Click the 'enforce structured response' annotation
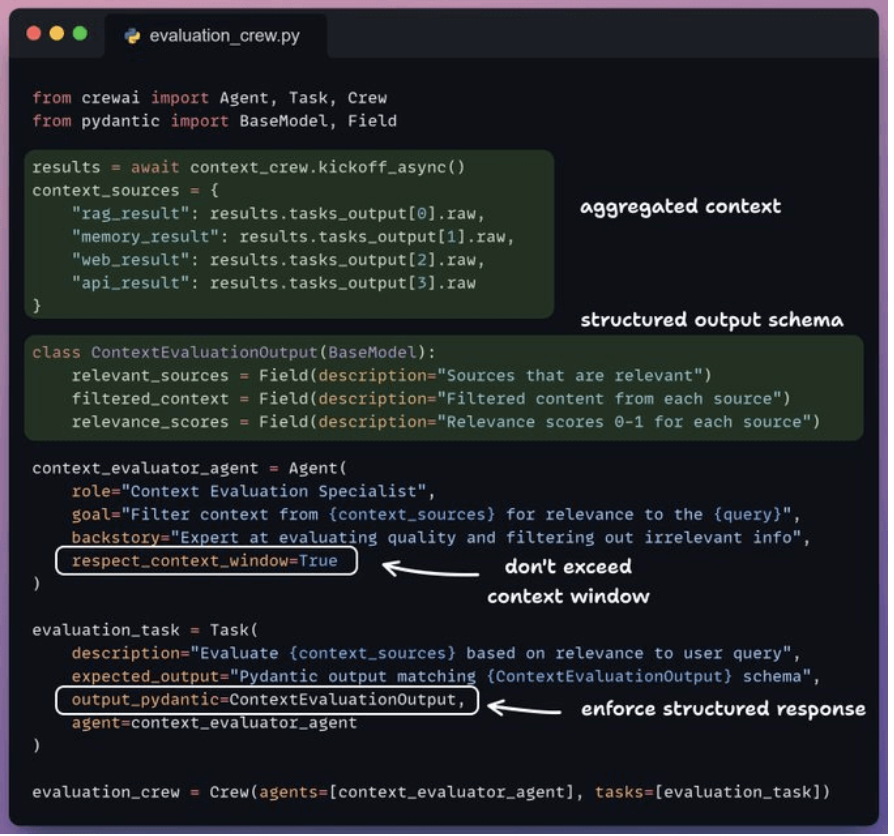894x836 pixels. point(723,709)
